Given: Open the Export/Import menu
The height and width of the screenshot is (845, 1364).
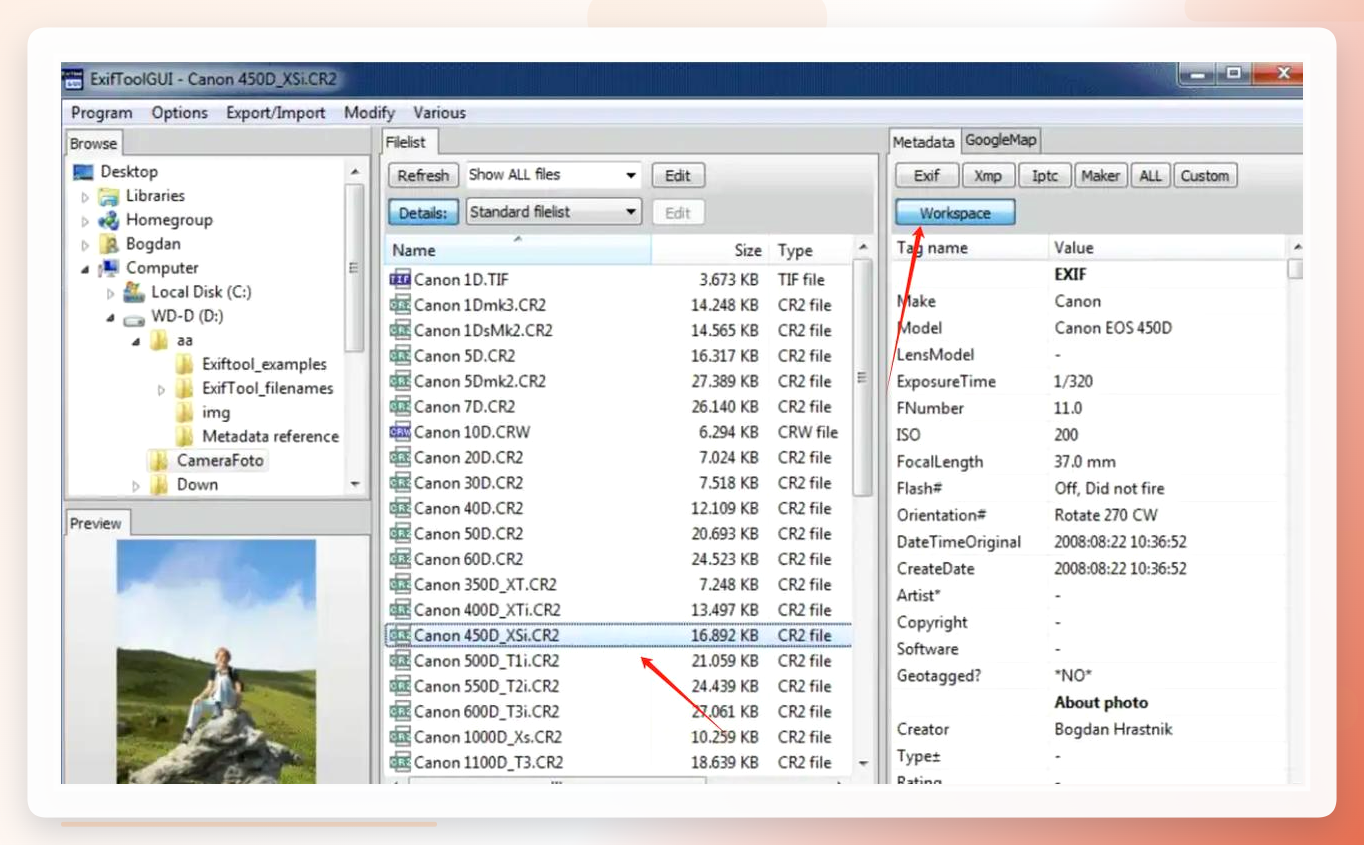Looking at the screenshot, I should (x=276, y=113).
